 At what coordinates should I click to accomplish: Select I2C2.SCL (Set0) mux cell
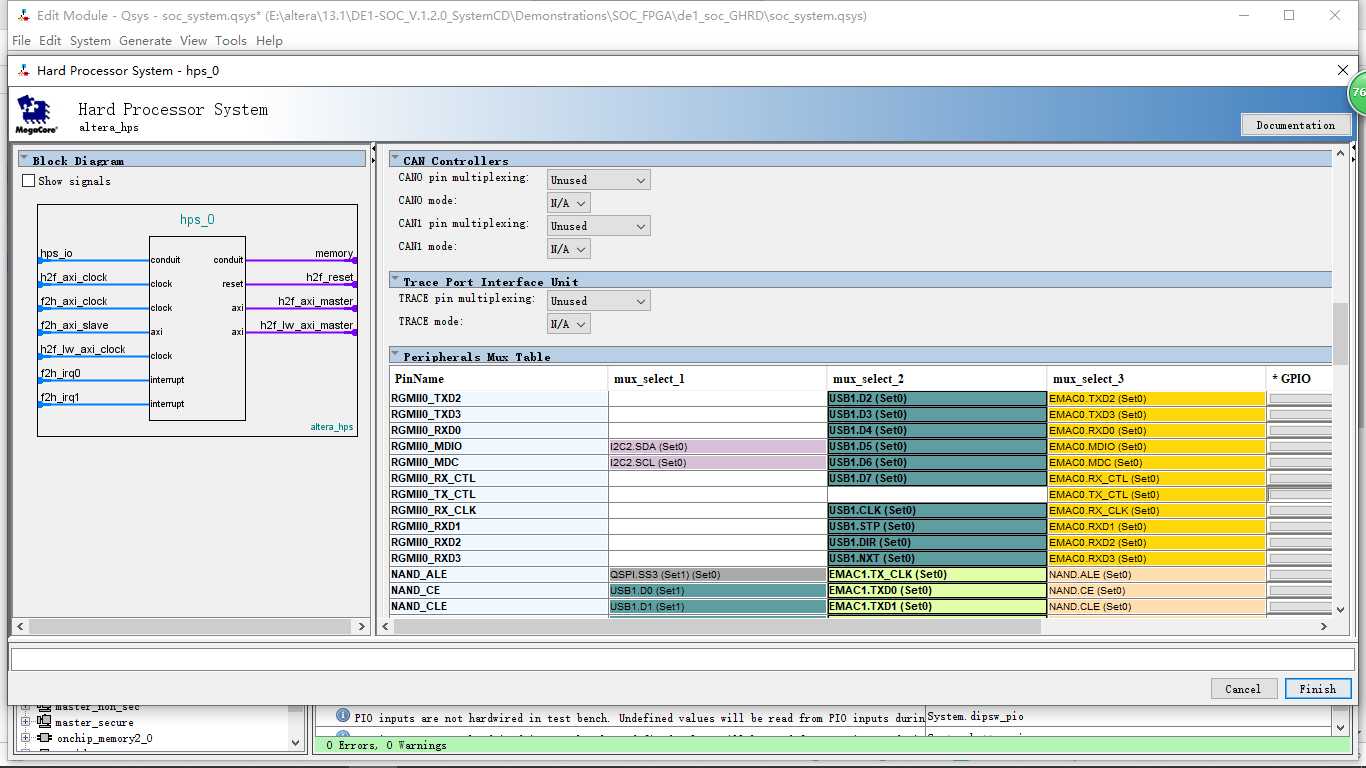pyautogui.click(x=718, y=462)
